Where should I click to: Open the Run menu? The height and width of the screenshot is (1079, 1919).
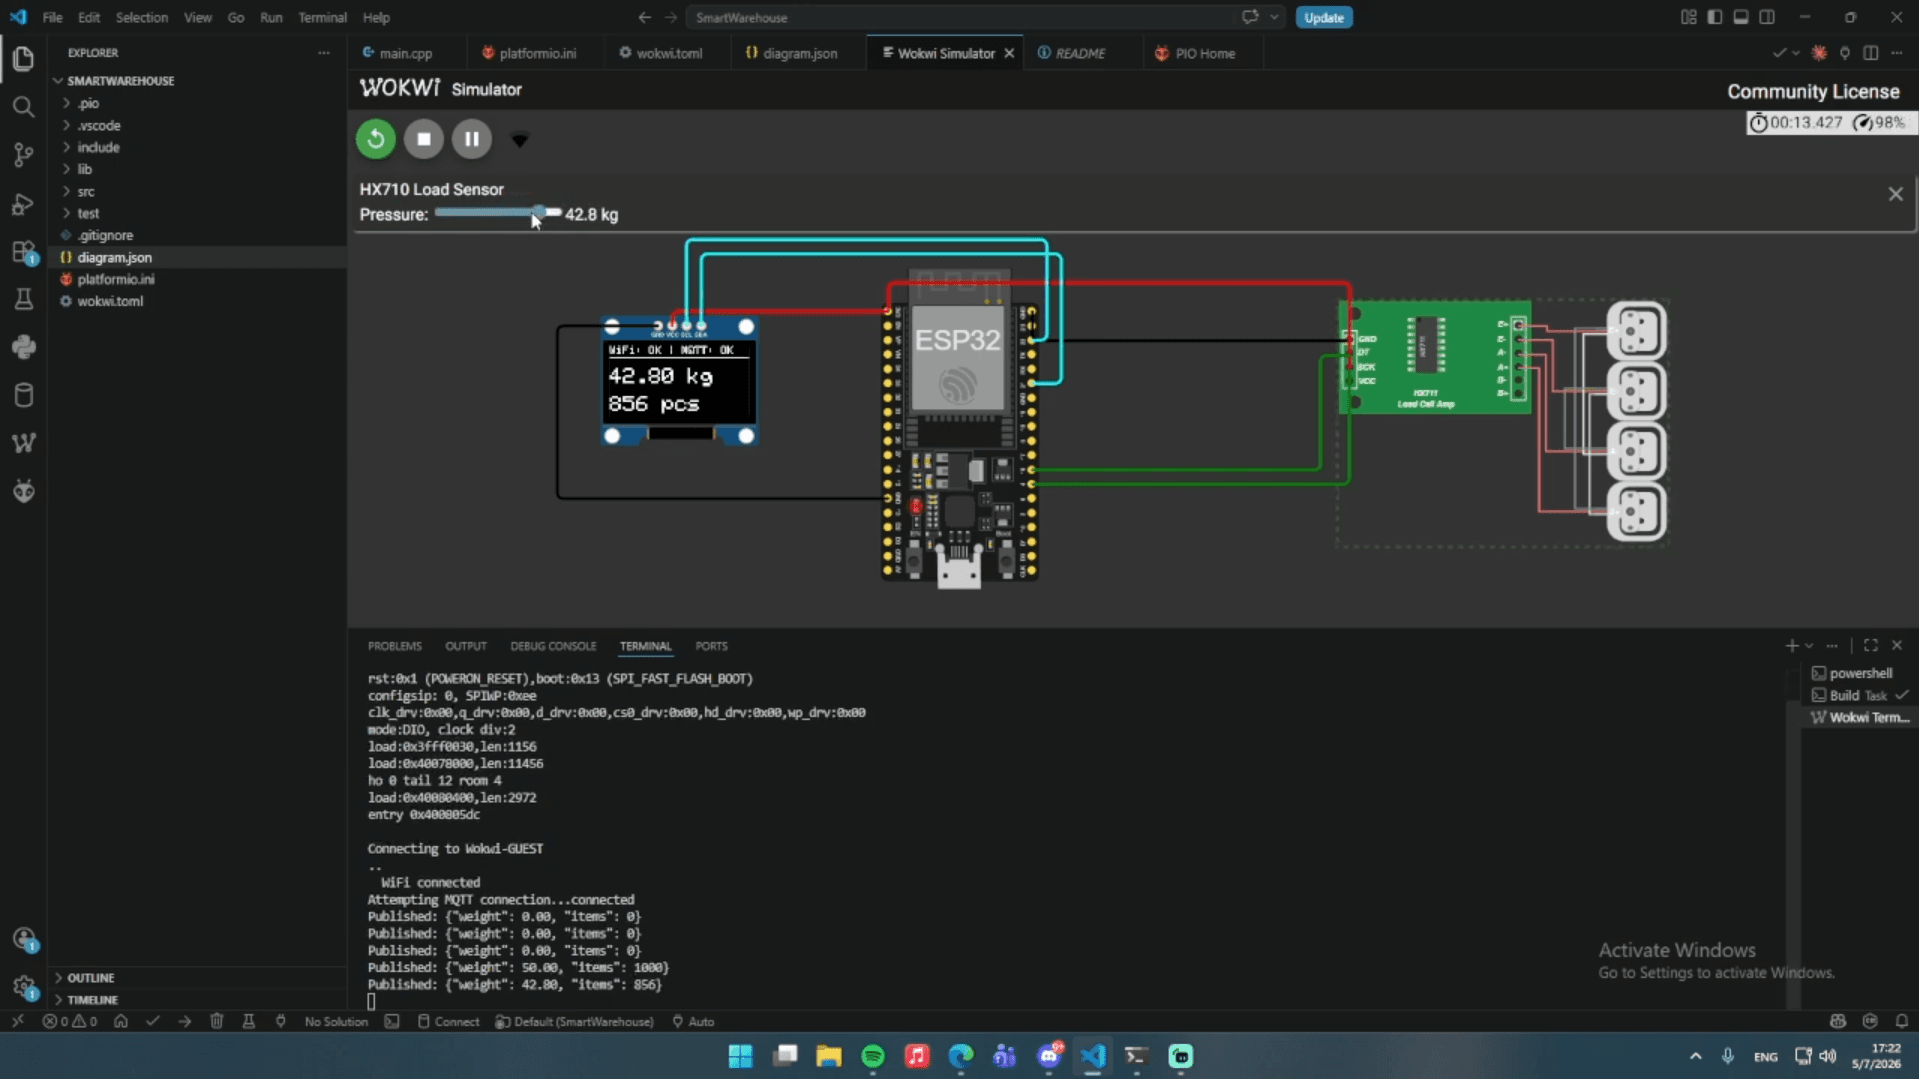270,17
